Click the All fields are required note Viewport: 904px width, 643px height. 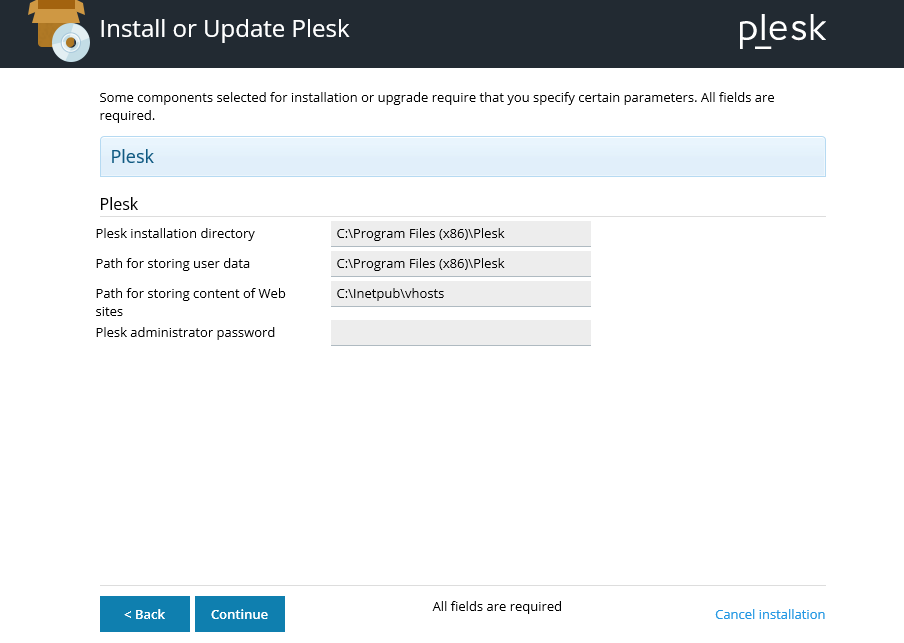pos(497,606)
